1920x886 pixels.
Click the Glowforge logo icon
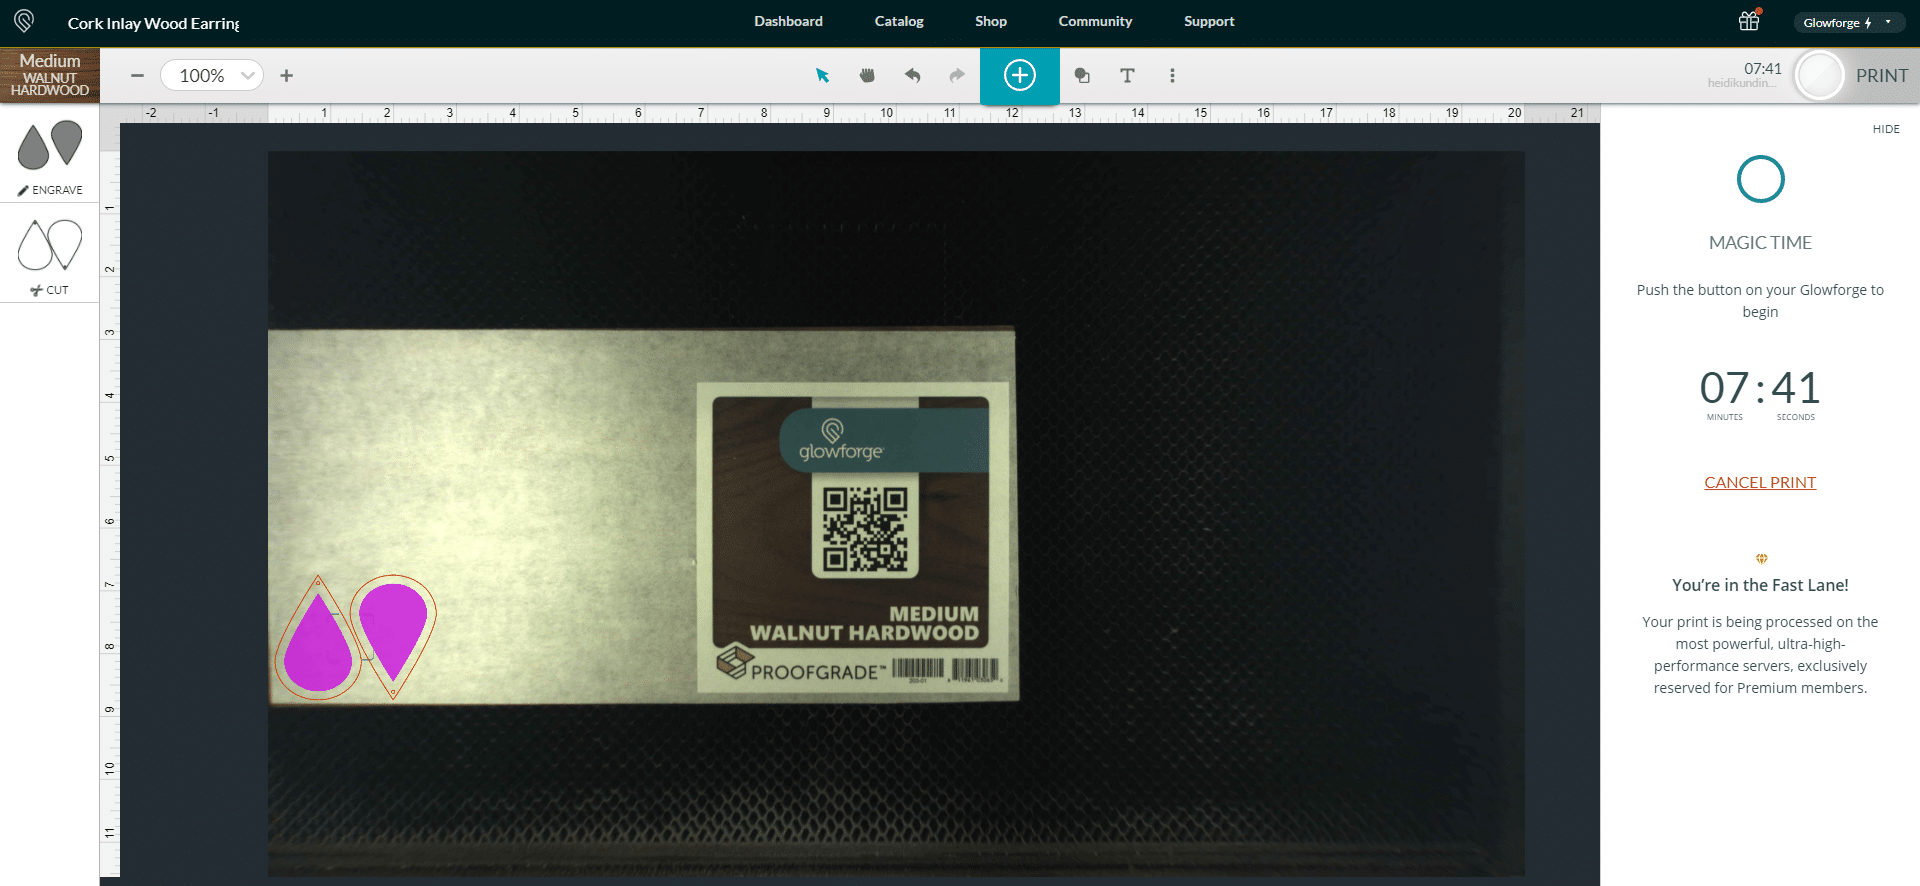pyautogui.click(x=24, y=21)
